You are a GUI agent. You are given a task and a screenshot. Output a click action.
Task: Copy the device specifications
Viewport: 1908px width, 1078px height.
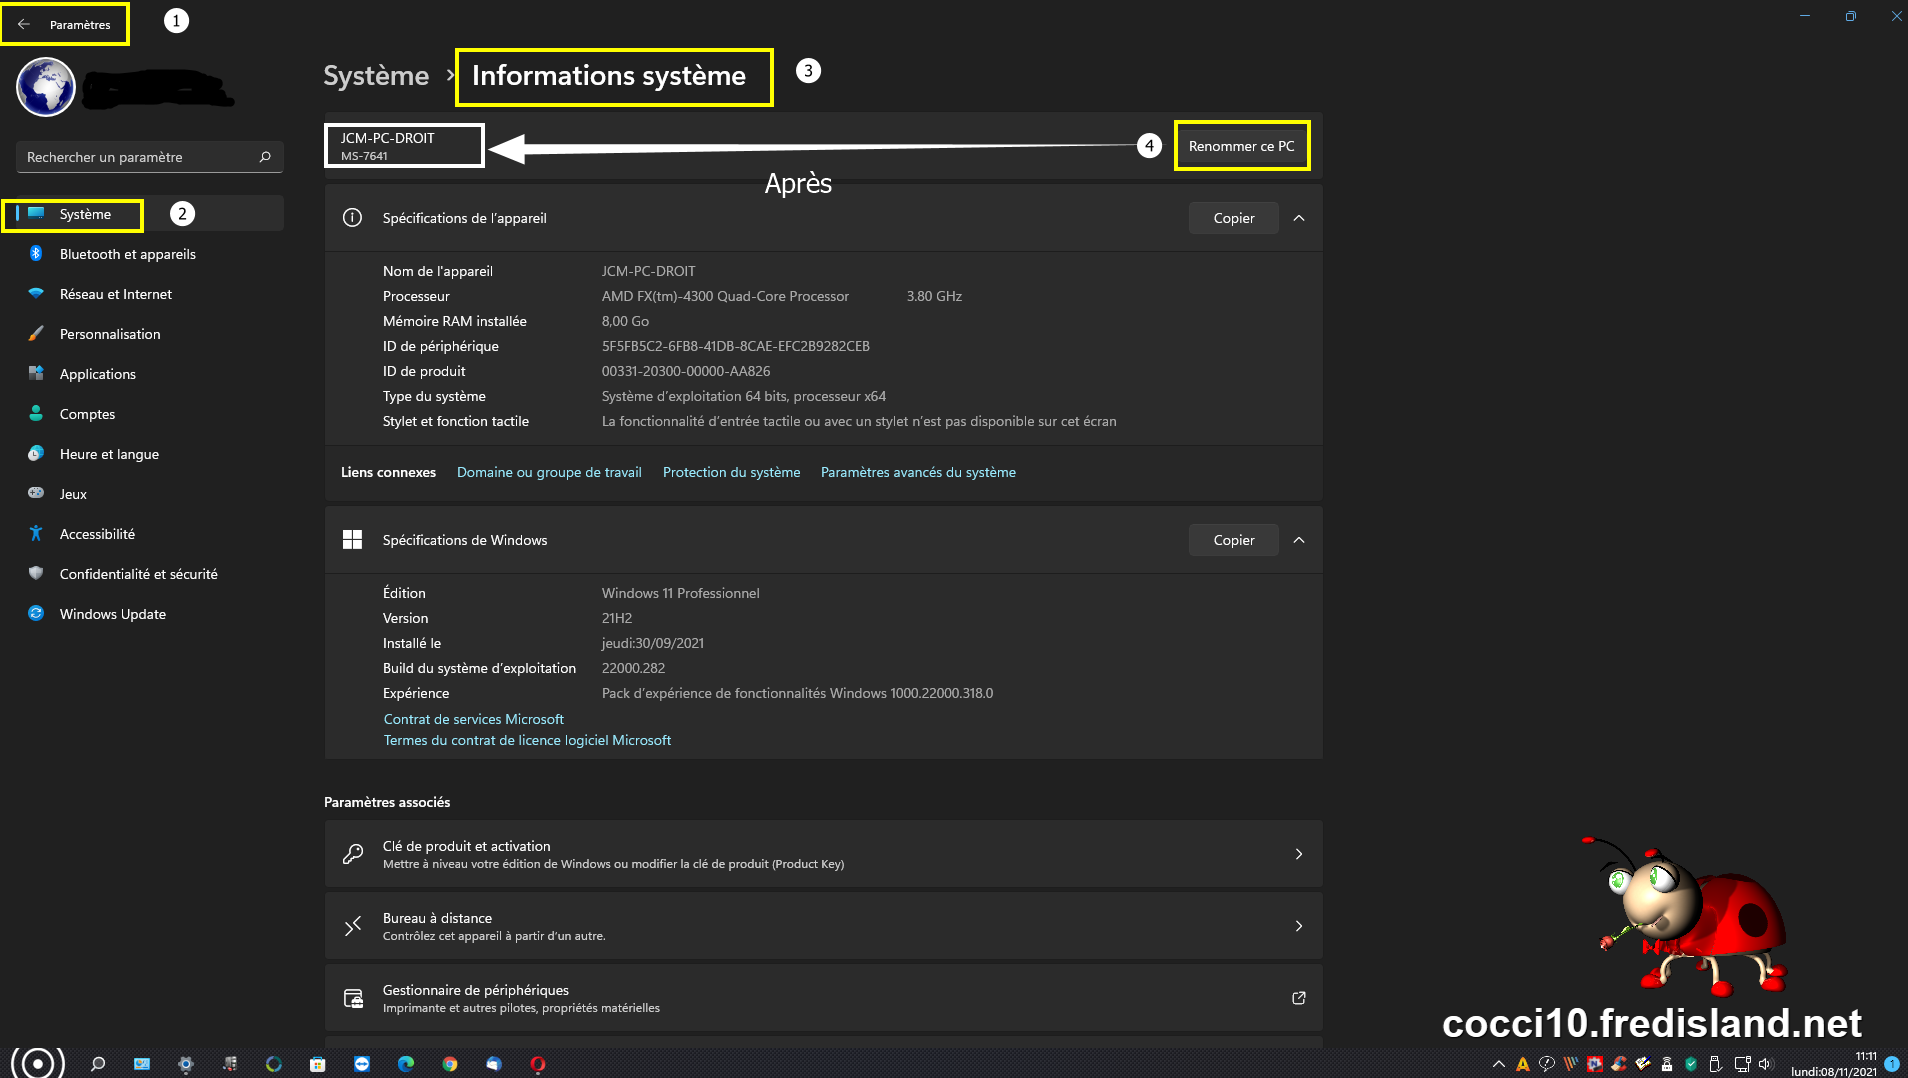1233,218
